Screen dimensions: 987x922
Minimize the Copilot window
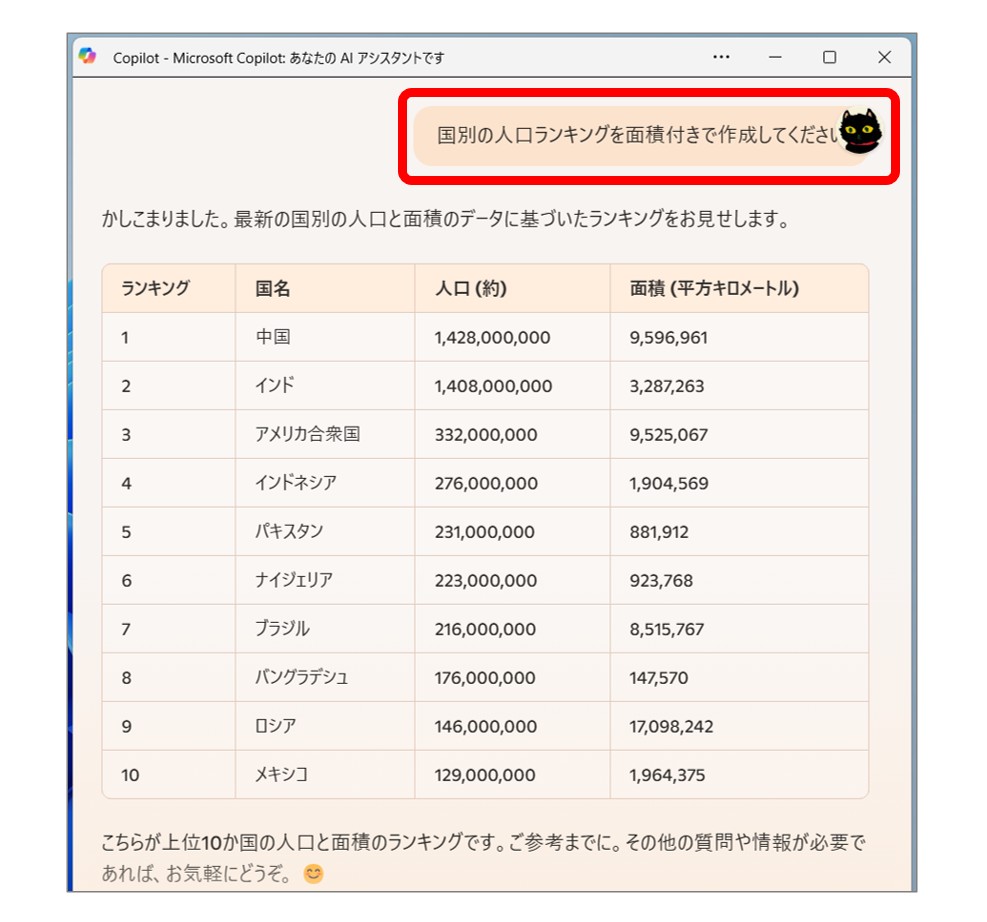(776, 57)
